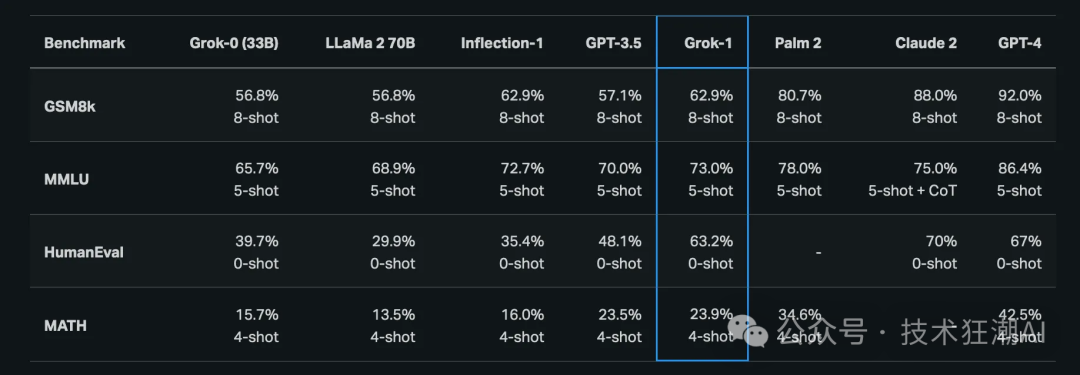This screenshot has width=1080, height=375.
Task: Select the MATH row label
Action: click(65, 325)
